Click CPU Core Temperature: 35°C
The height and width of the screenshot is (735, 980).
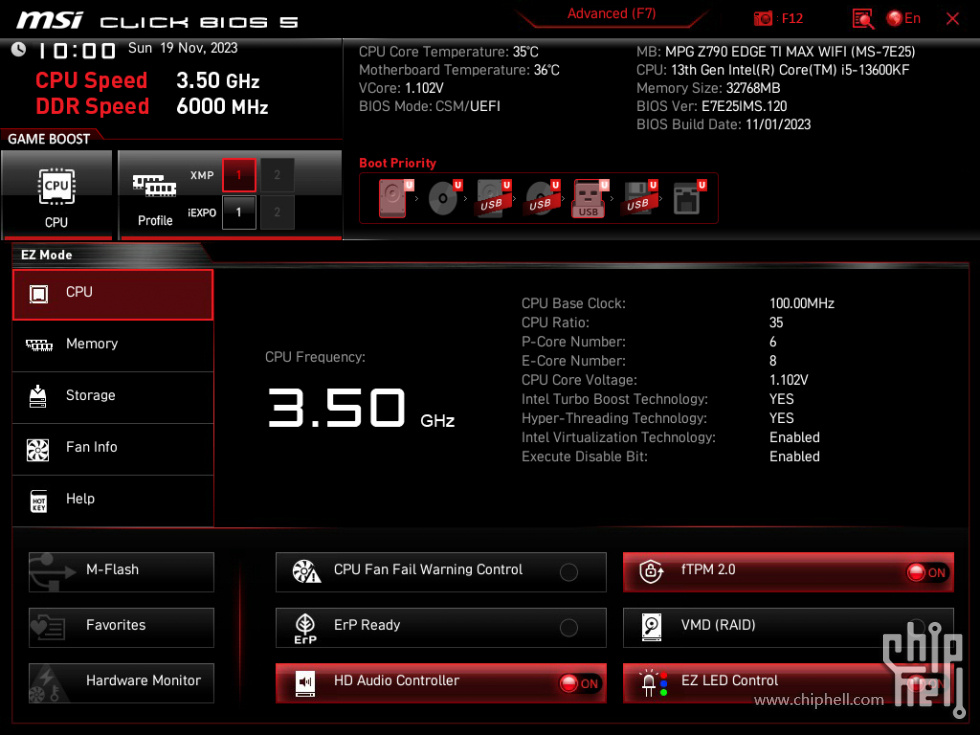[x=448, y=52]
